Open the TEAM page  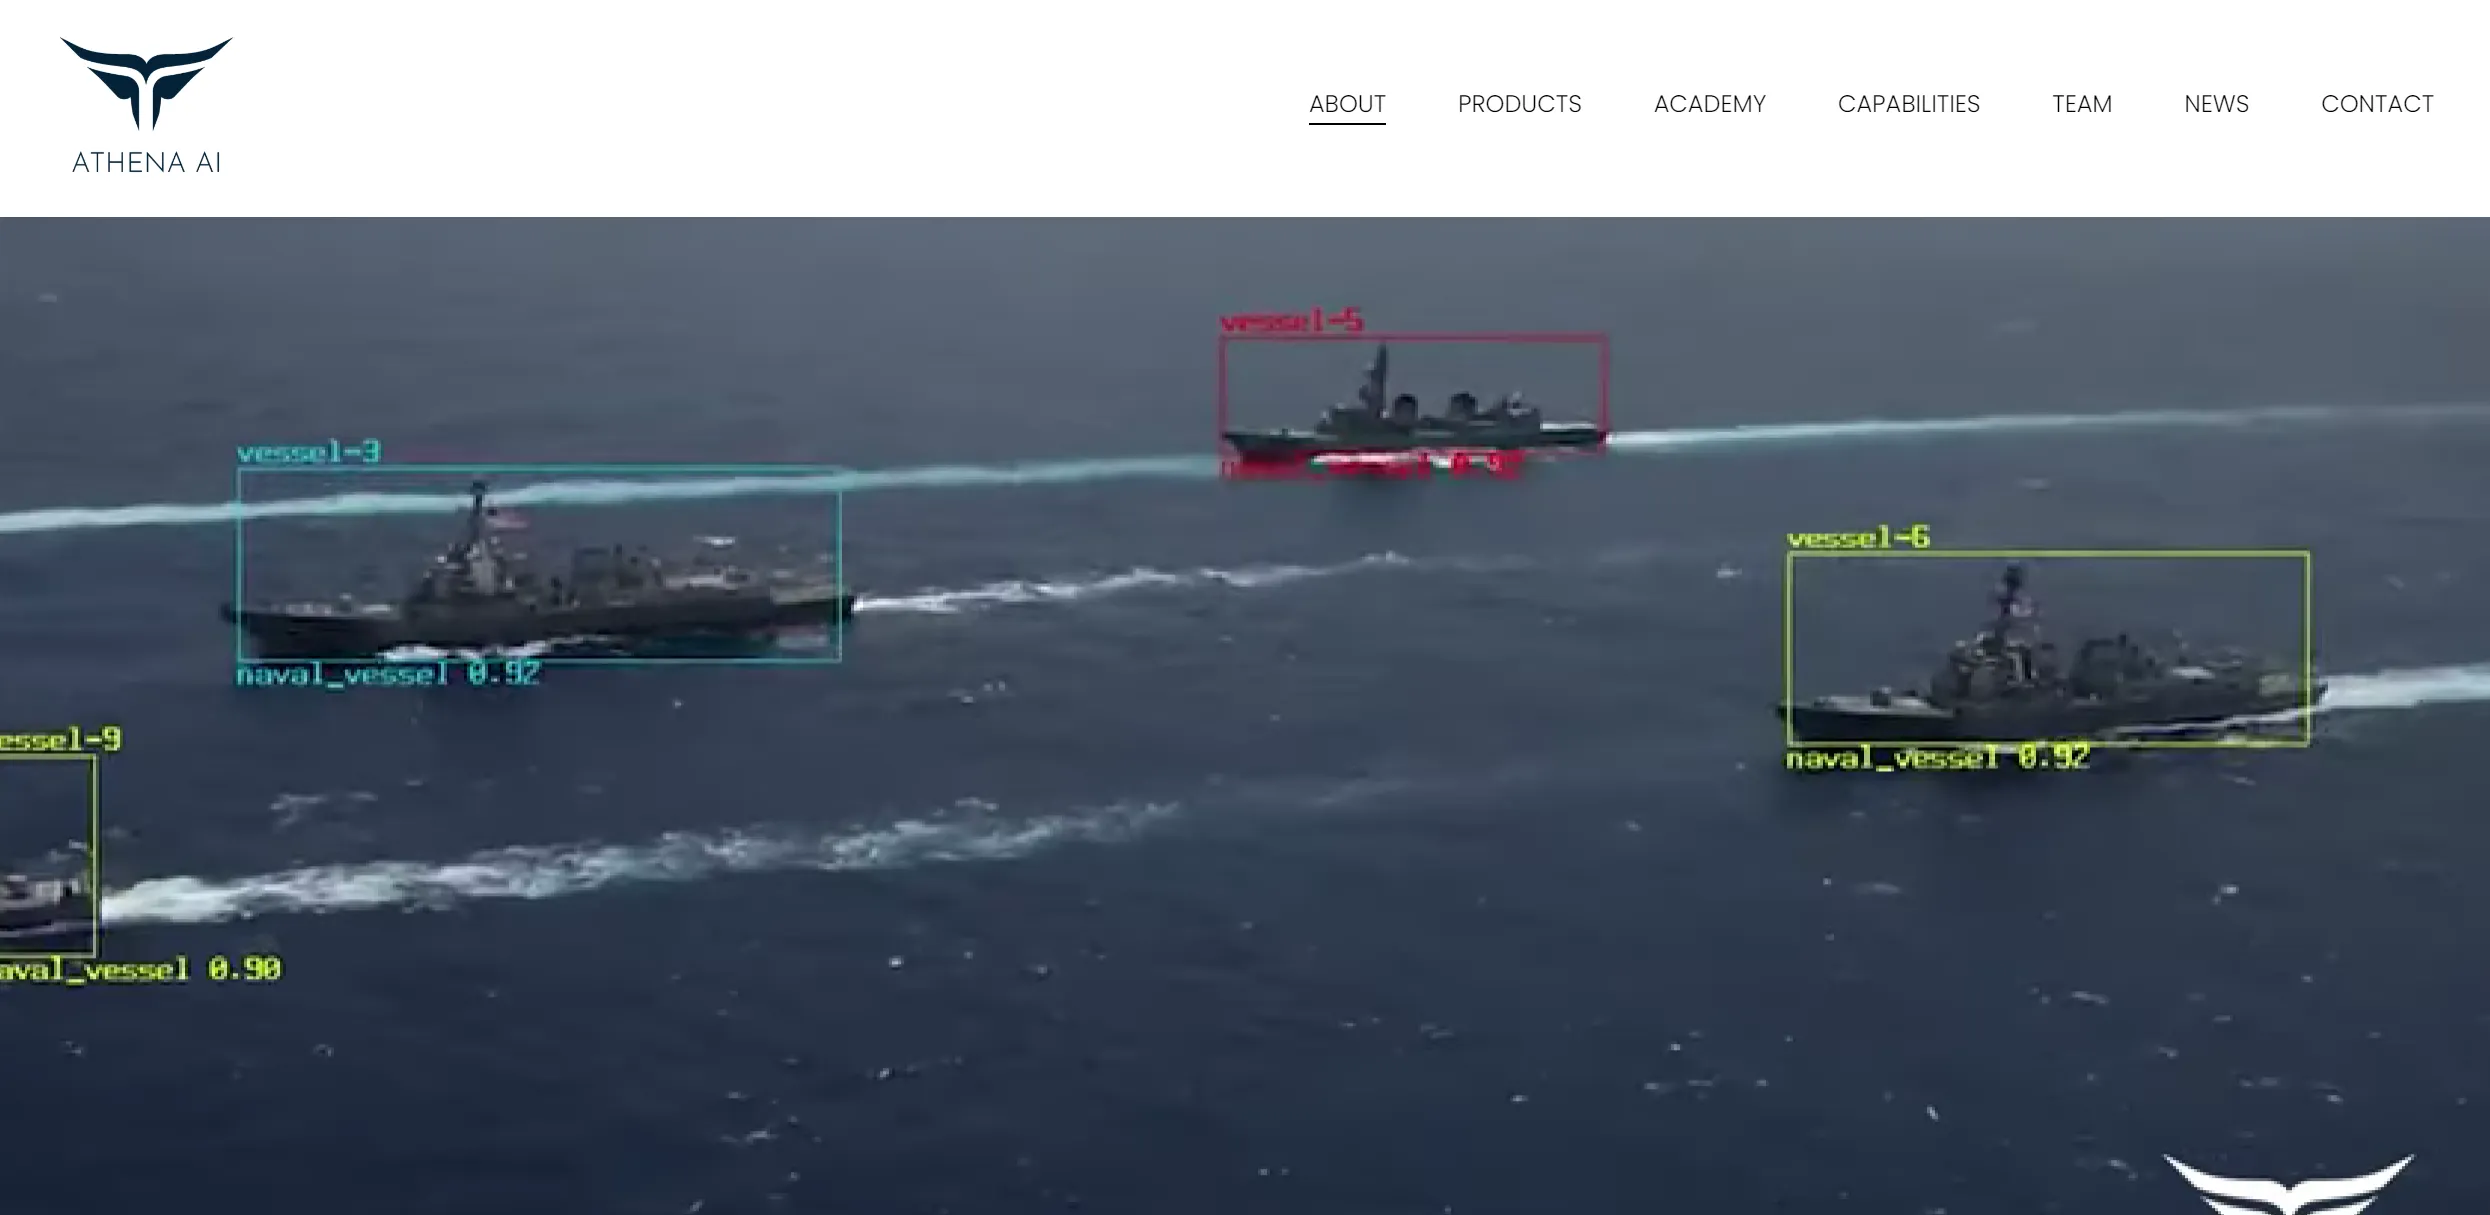pyautogui.click(x=2082, y=104)
